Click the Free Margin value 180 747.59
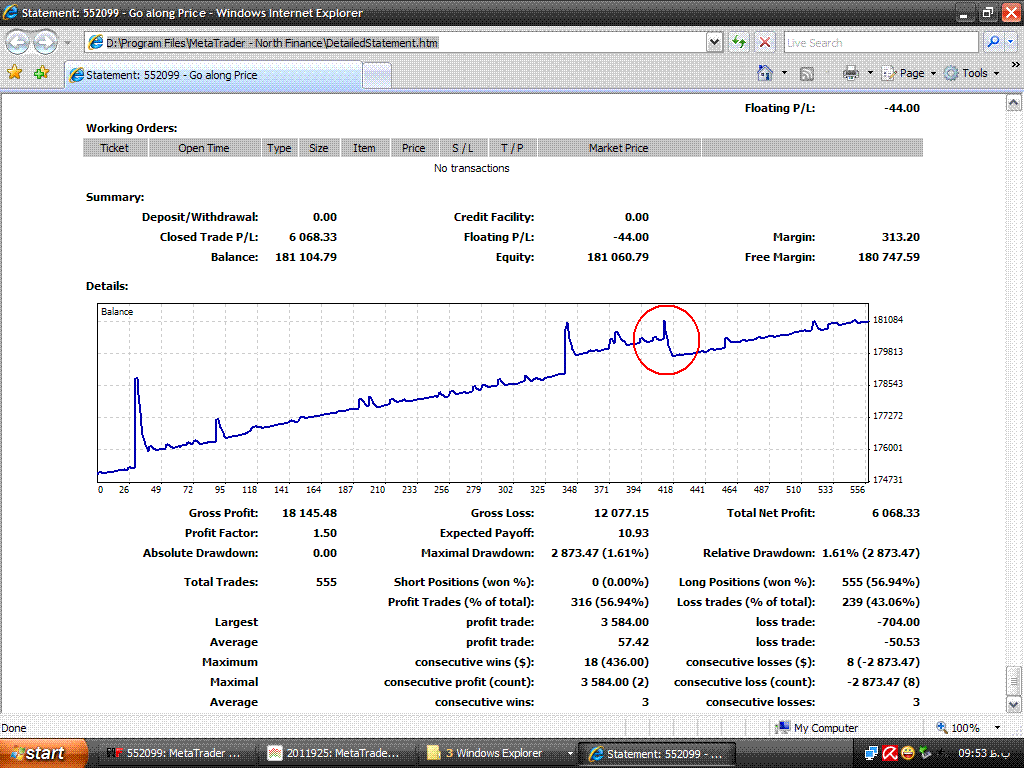This screenshot has height=768, width=1024. (x=889, y=257)
